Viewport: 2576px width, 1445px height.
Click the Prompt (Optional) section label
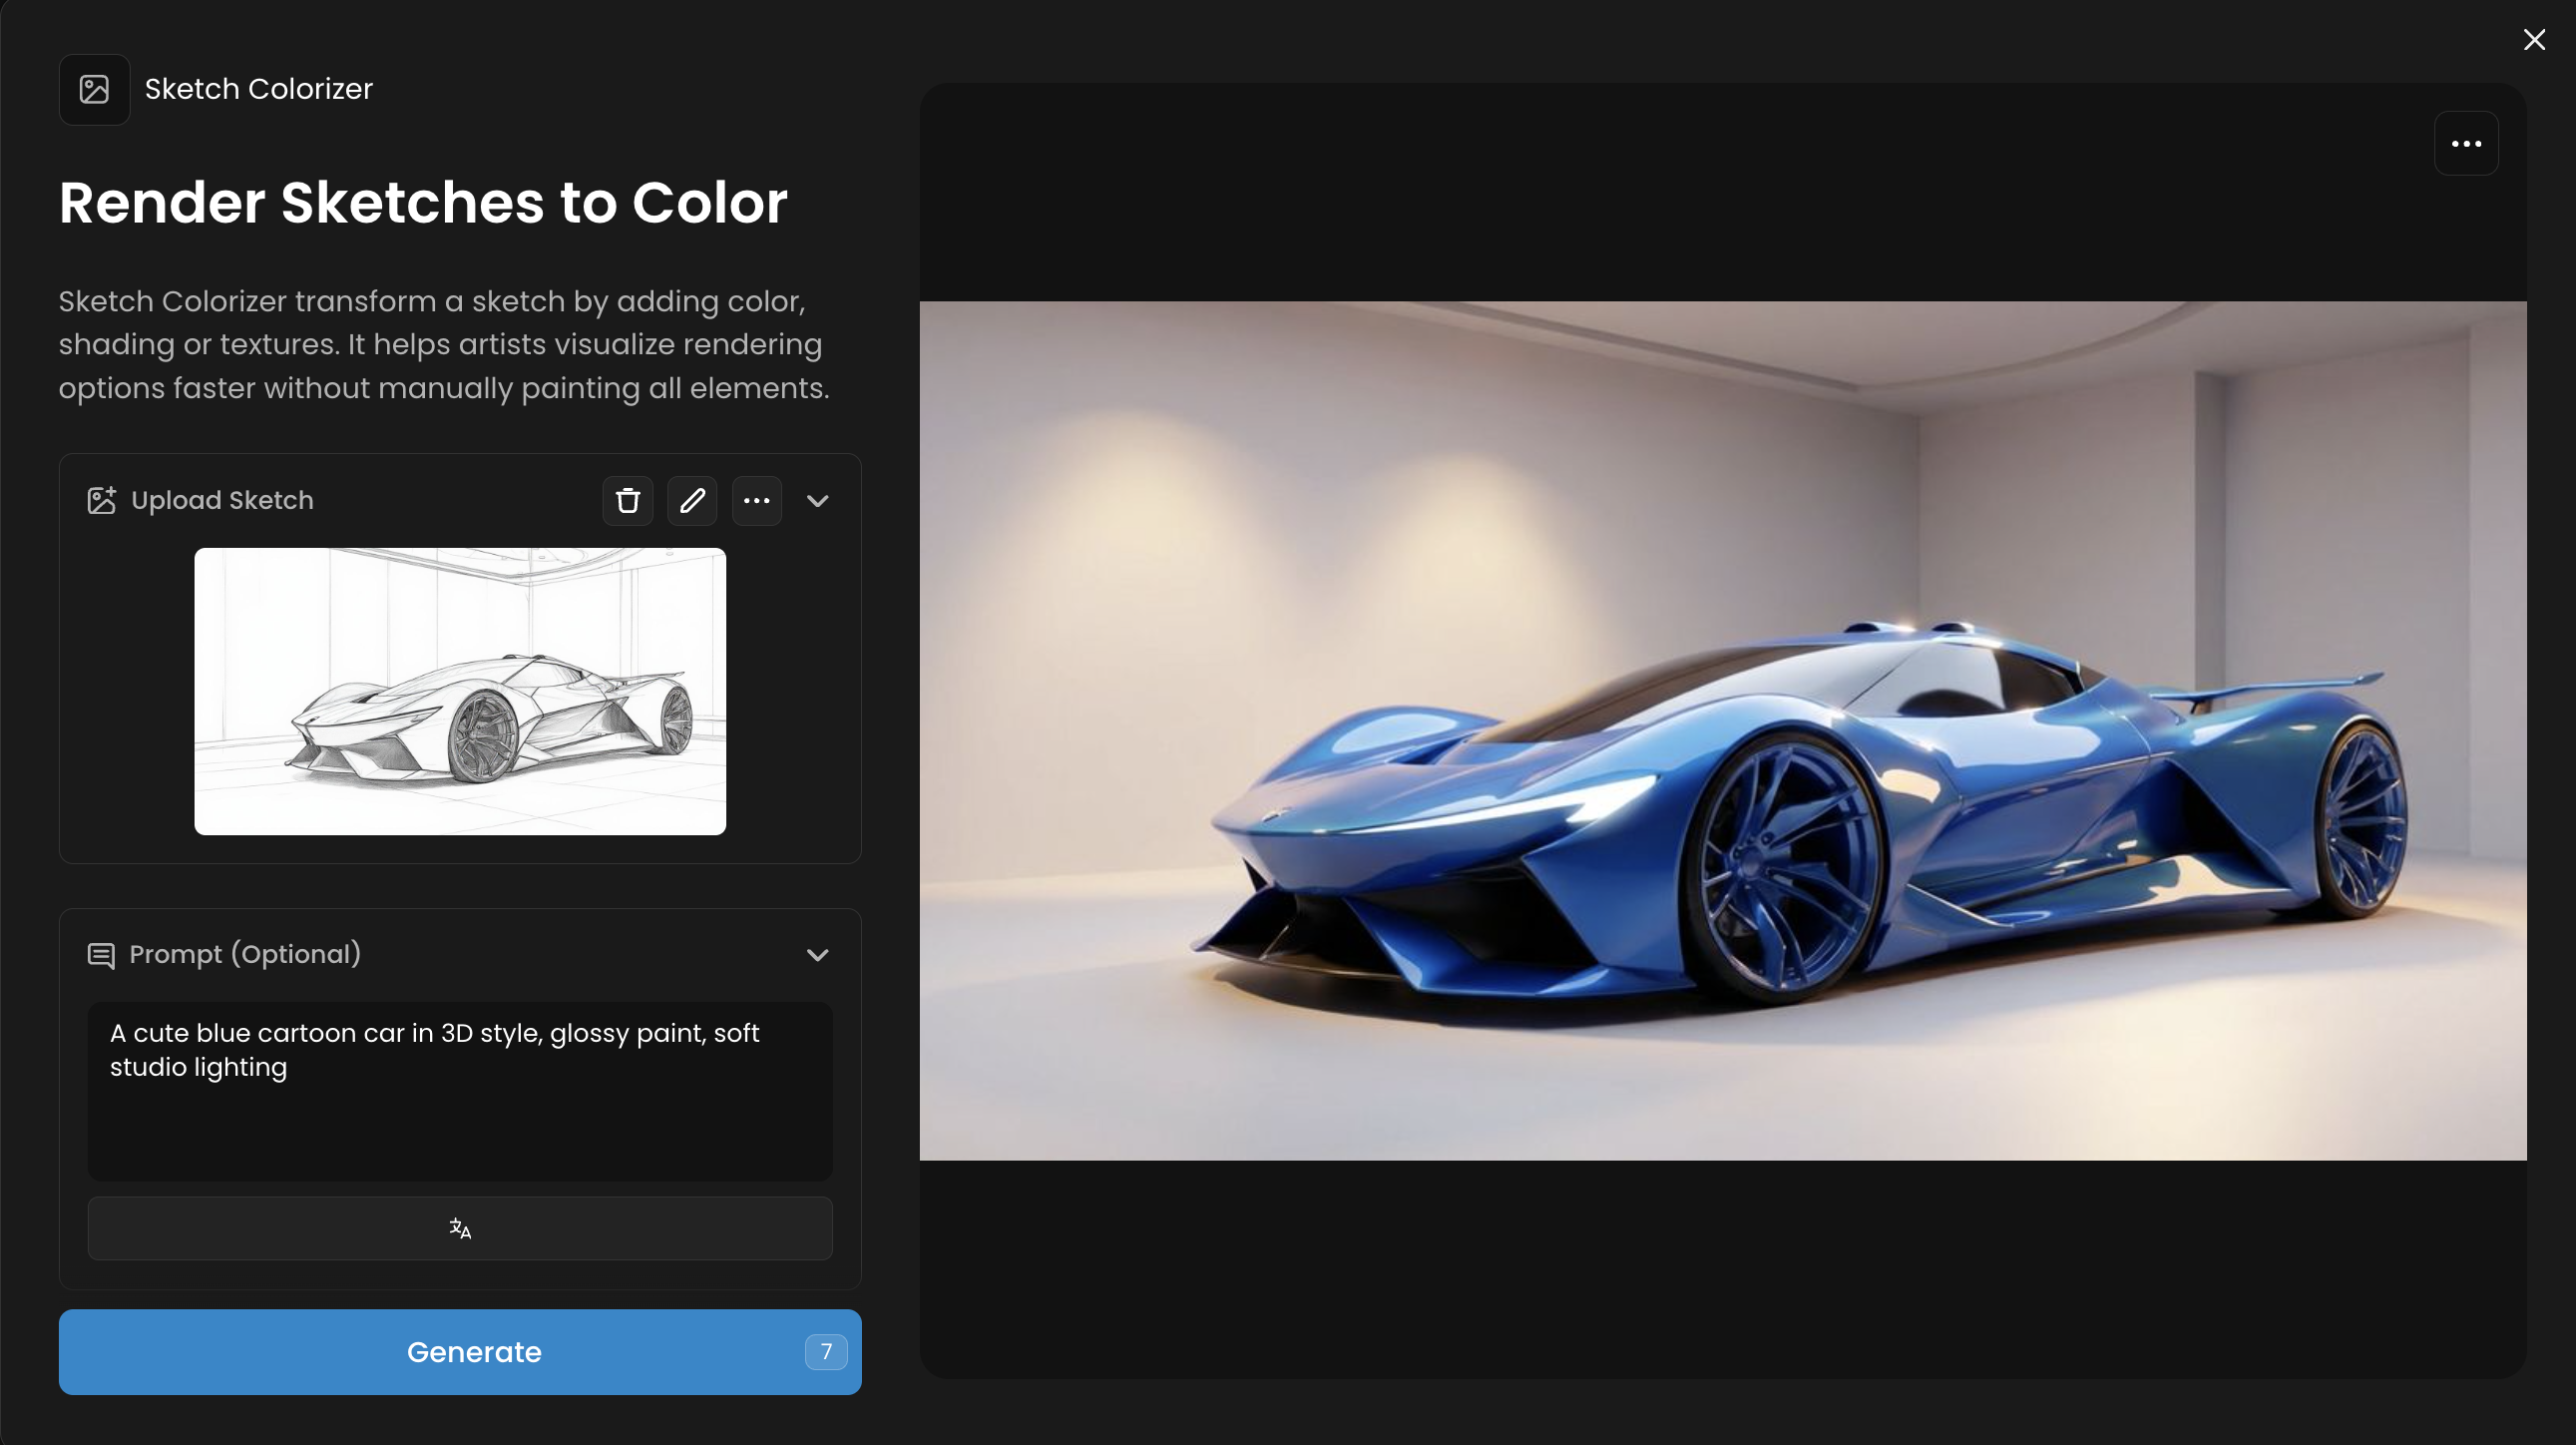[x=245, y=954]
